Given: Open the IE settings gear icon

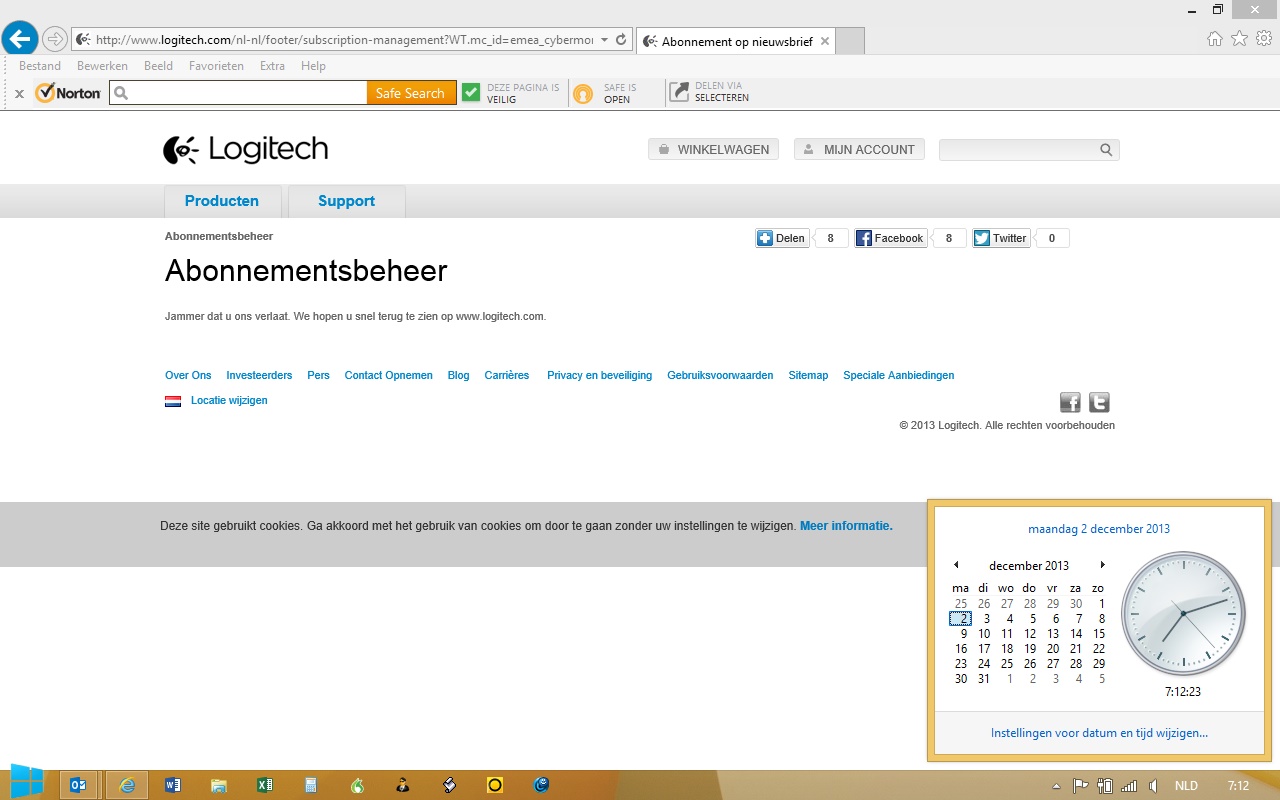Looking at the screenshot, I should pyautogui.click(x=1263, y=39).
